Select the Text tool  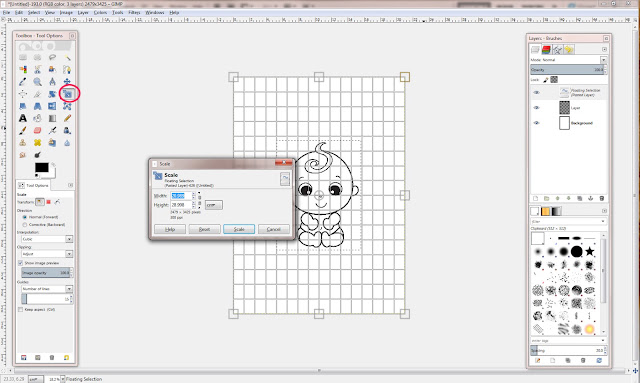[x=23, y=118]
